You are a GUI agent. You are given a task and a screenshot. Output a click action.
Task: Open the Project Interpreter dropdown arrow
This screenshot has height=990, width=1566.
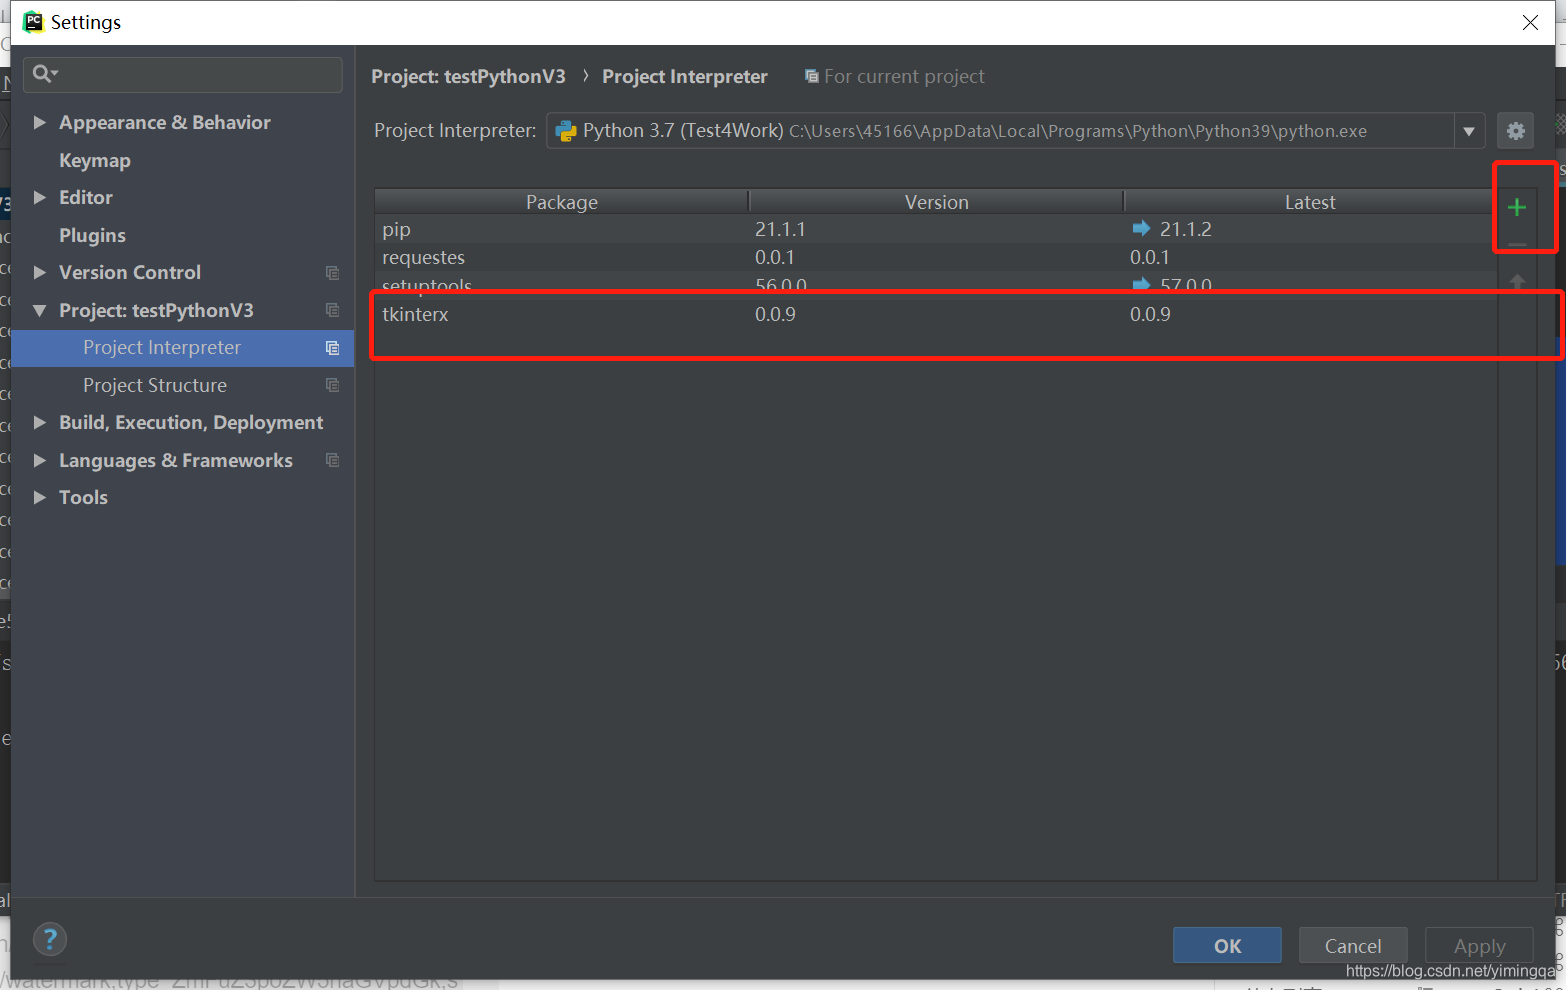point(1468,131)
